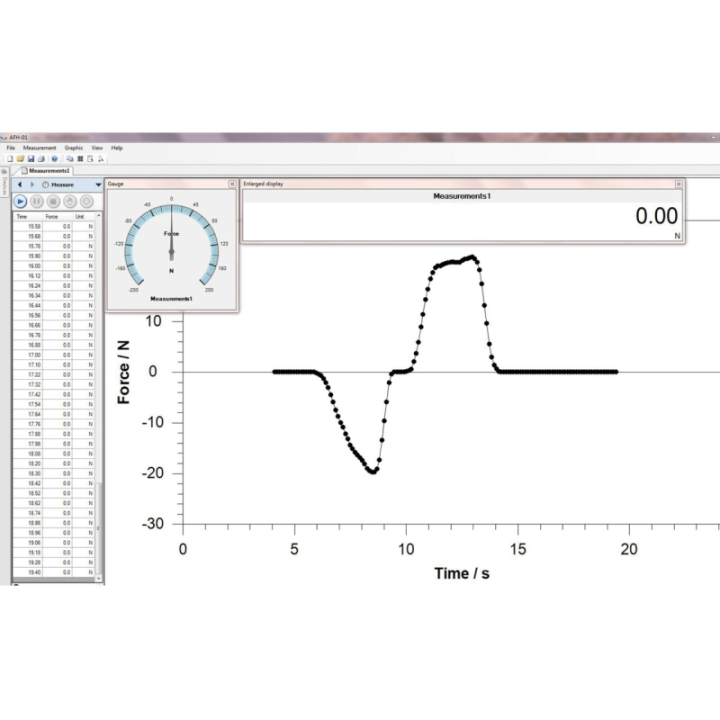Select the table row with time 17.10
Image resolution: width=720 pixels, height=720 pixels.
pyautogui.click(x=54, y=365)
